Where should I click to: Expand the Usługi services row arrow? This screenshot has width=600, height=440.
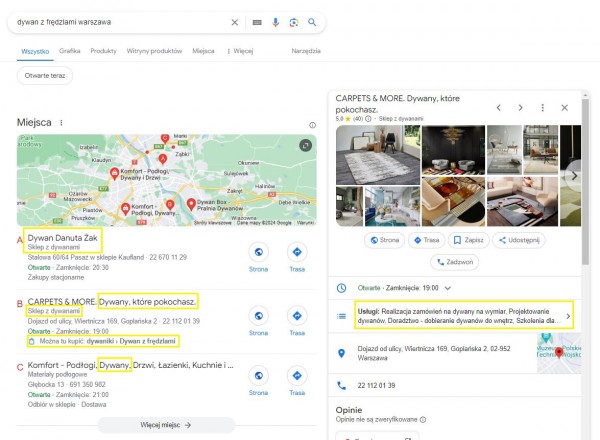[568, 316]
